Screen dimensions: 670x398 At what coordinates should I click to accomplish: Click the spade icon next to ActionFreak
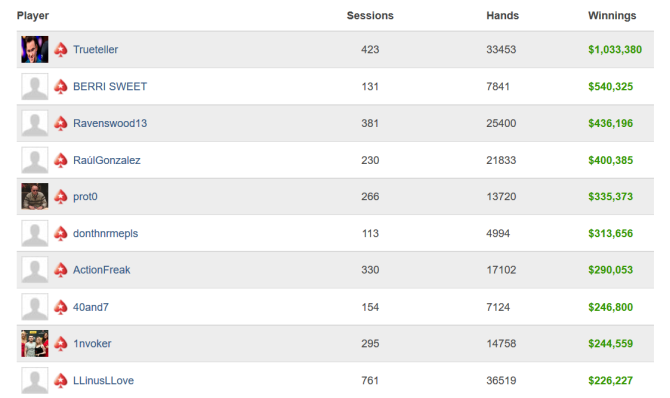click(x=61, y=270)
